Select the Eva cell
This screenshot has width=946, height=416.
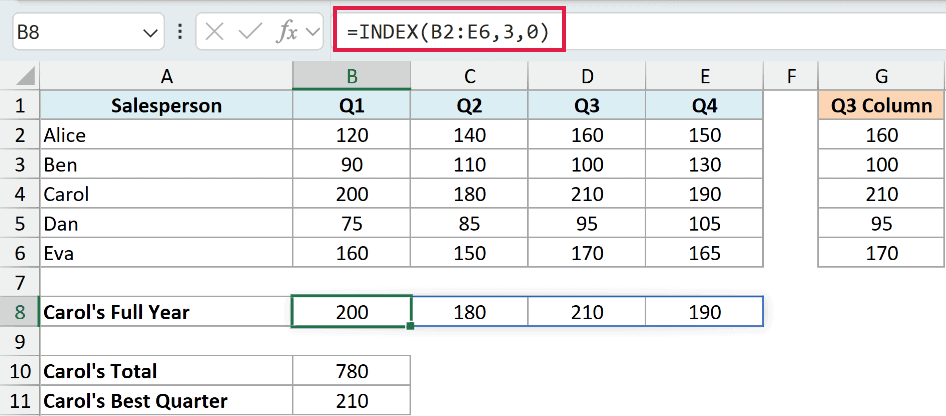167,253
